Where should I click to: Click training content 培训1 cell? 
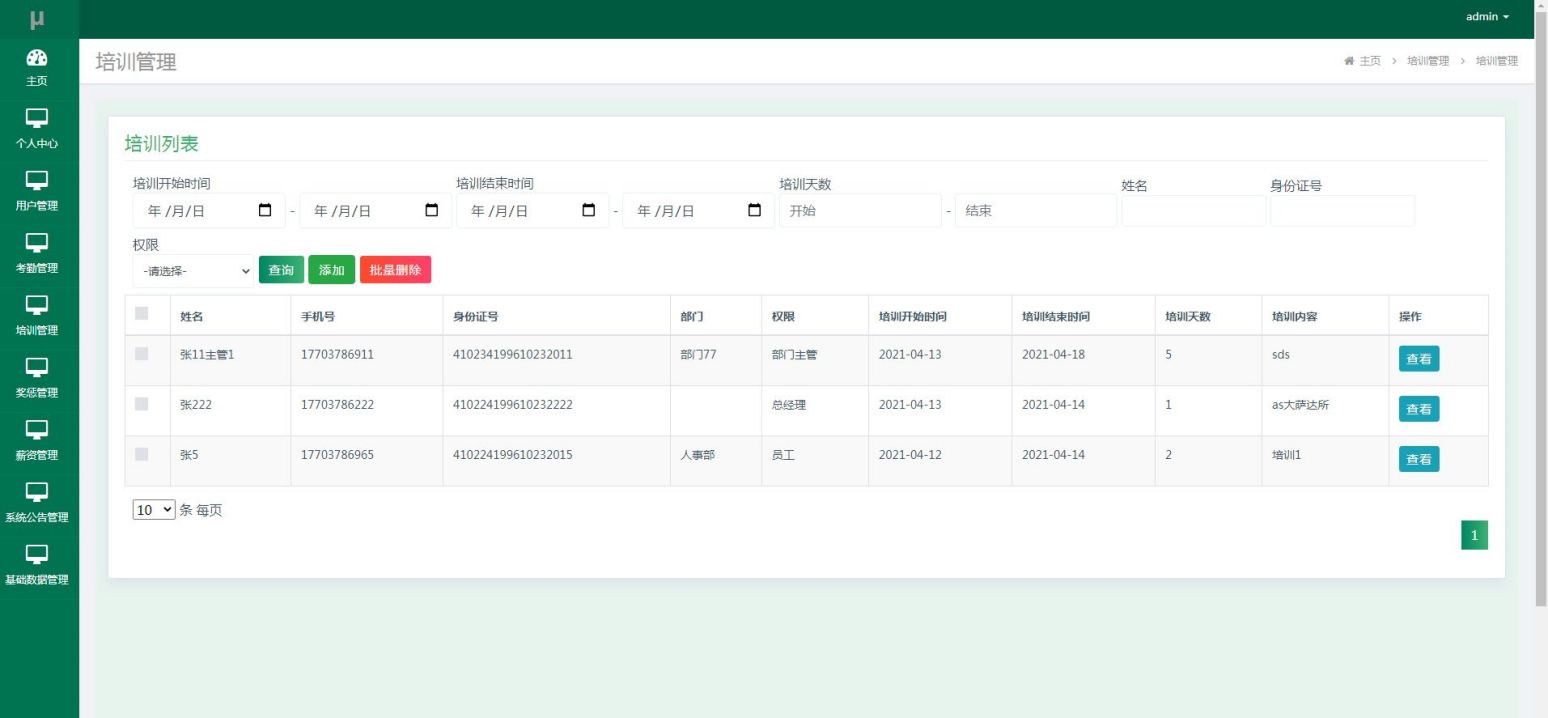(x=1287, y=454)
